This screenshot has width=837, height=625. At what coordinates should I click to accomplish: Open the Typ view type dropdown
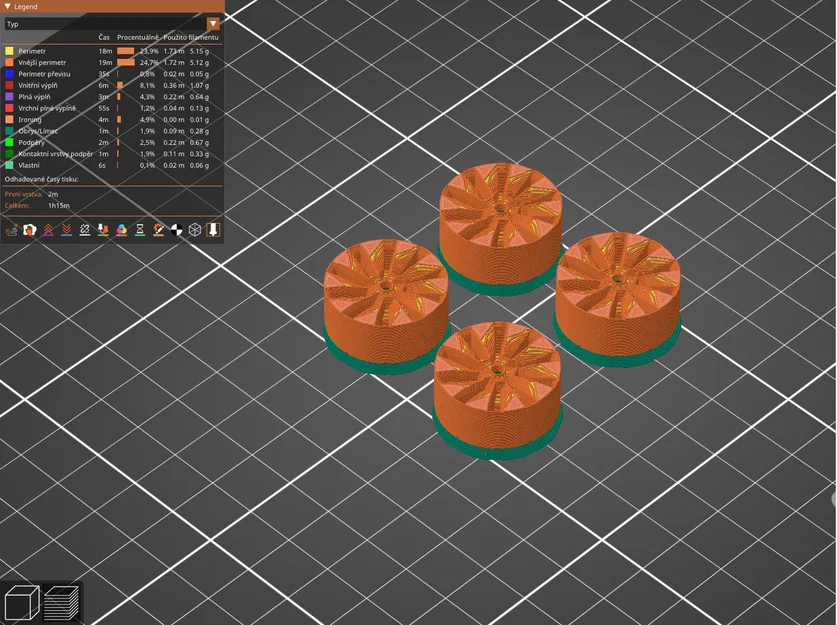coord(112,24)
